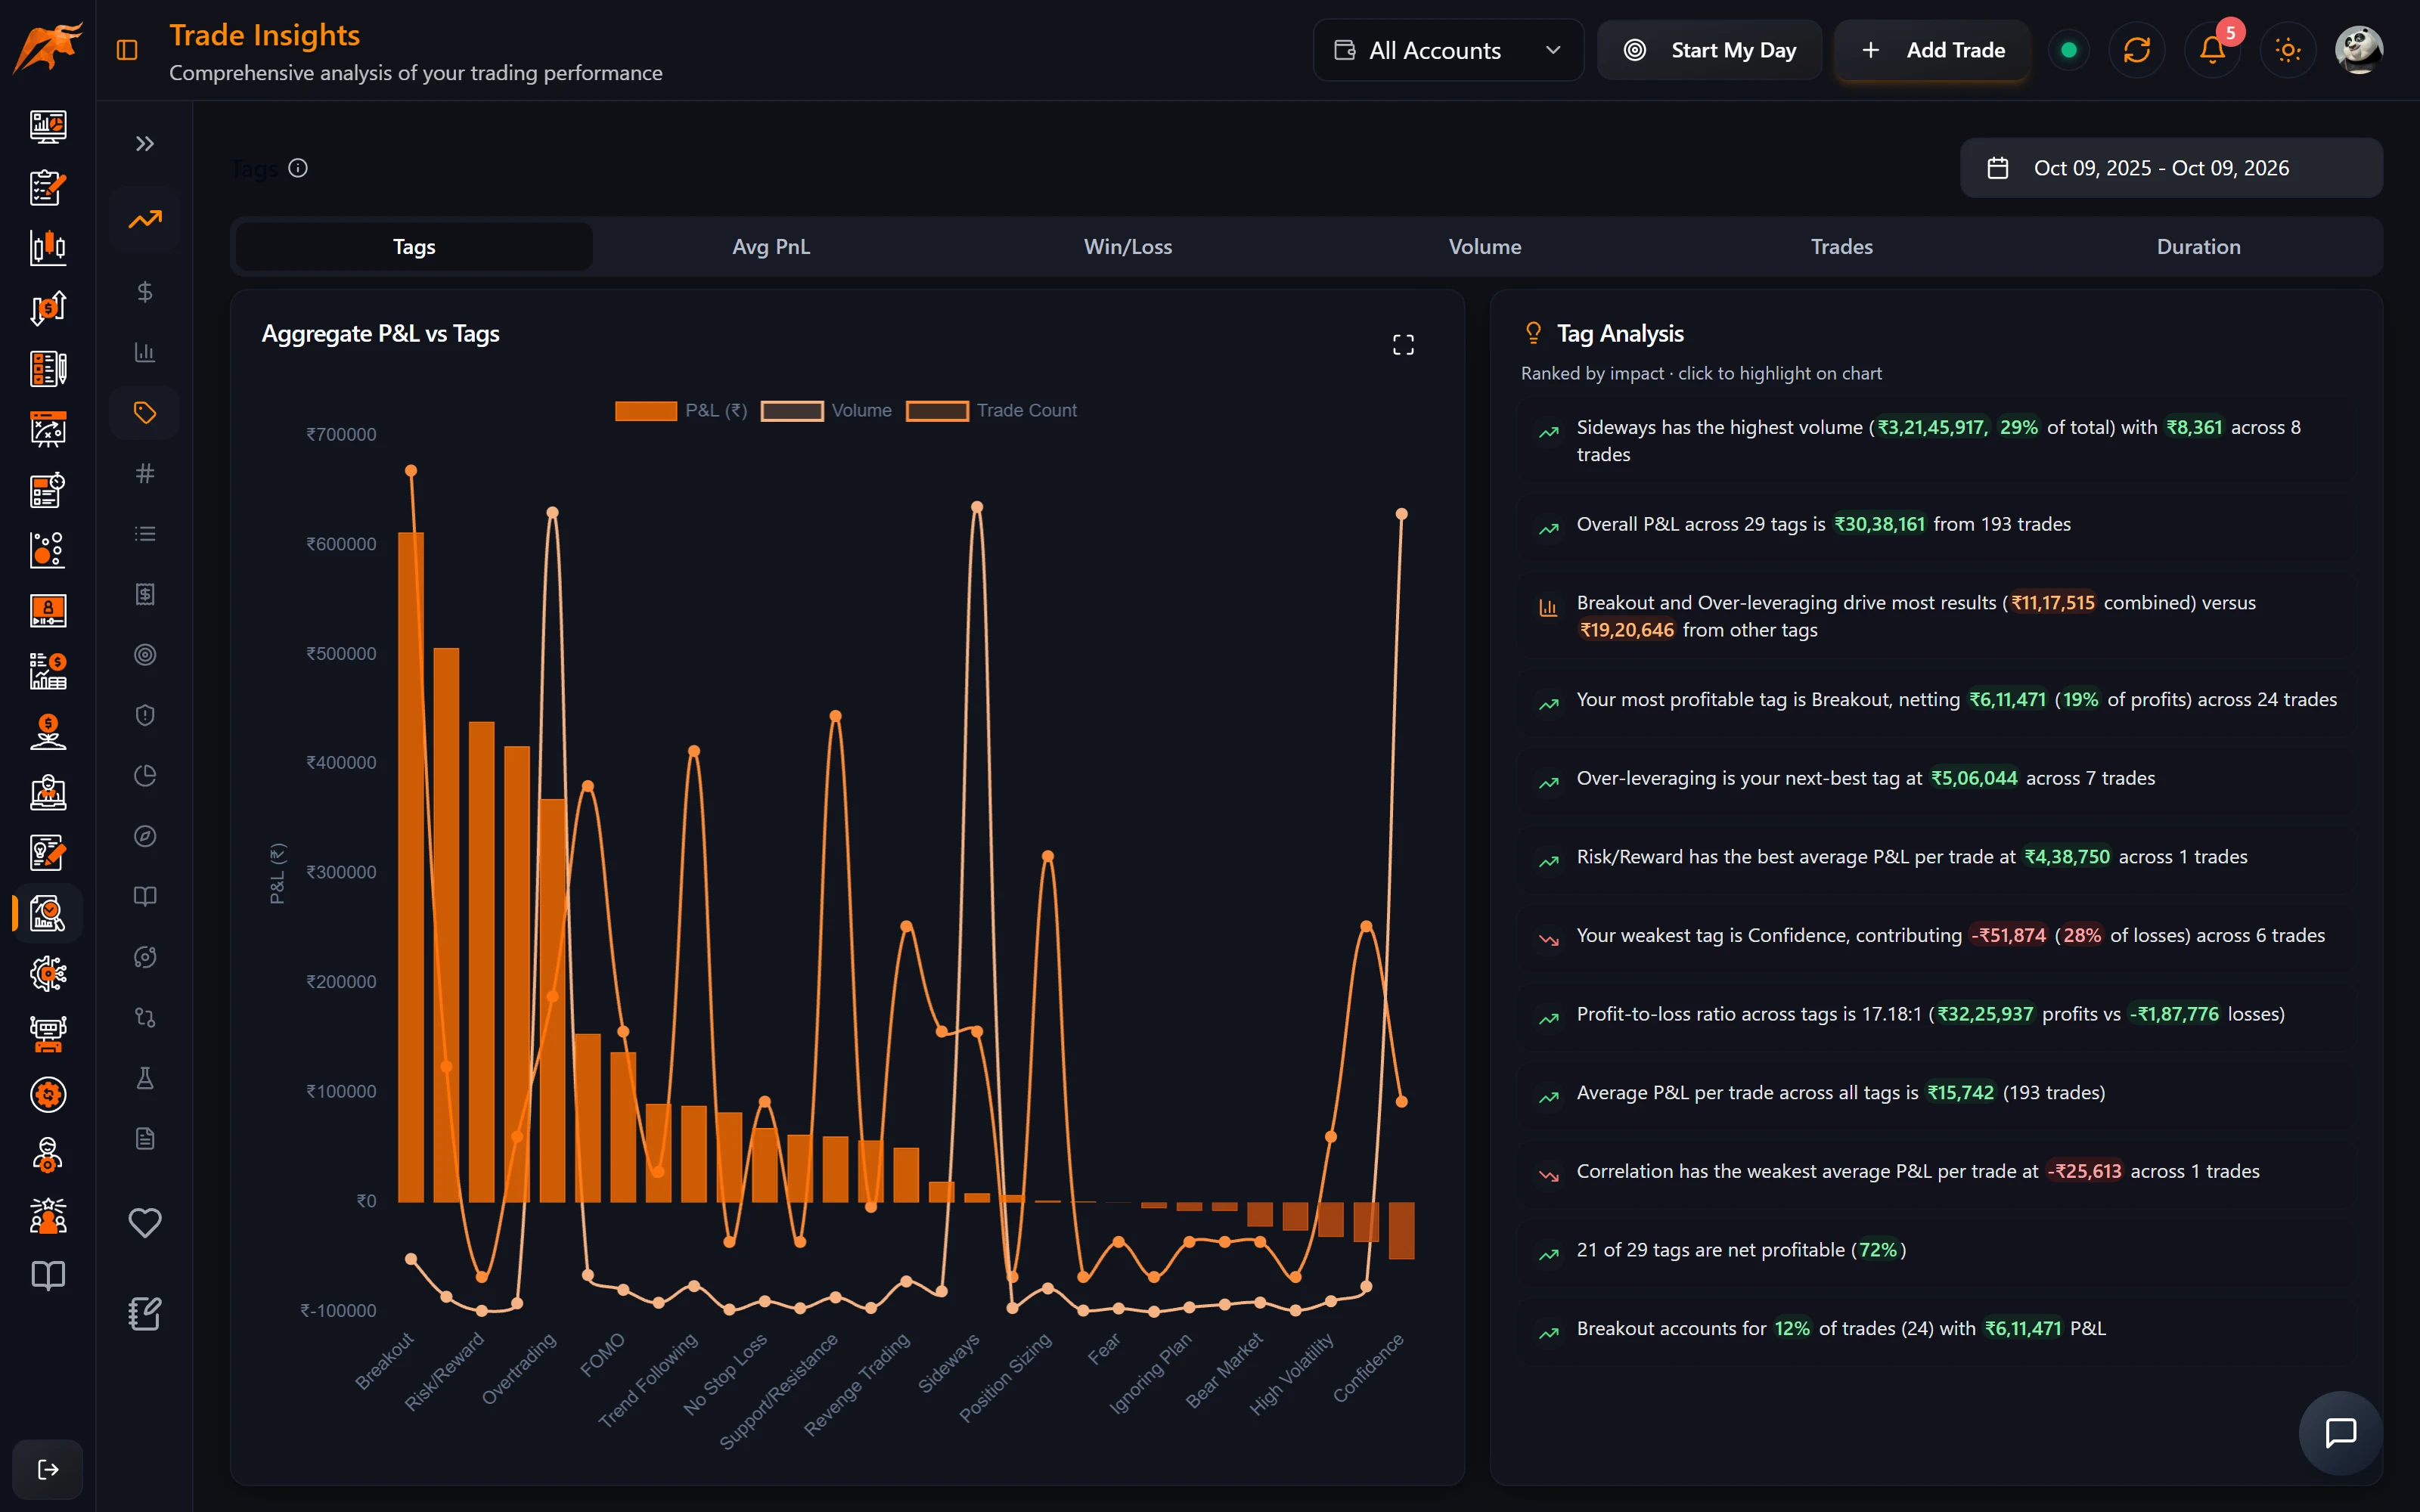The width and height of the screenshot is (2420, 1512).
Task: Open the notifications bell with 5 badge
Action: pos(2213,50)
